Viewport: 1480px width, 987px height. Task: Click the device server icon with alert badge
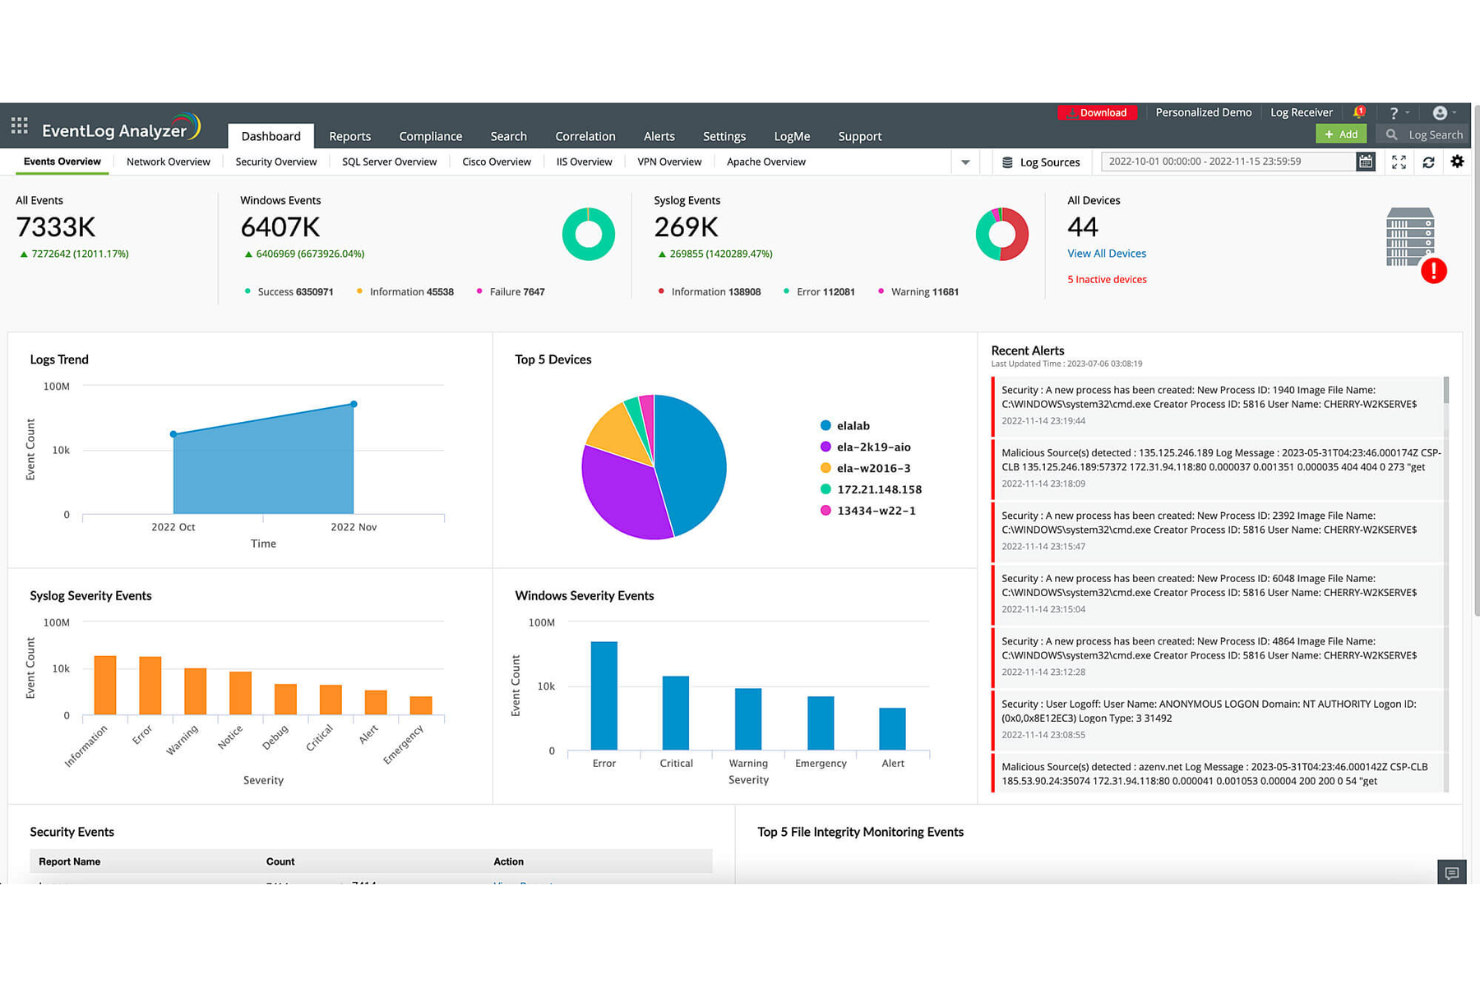1410,240
